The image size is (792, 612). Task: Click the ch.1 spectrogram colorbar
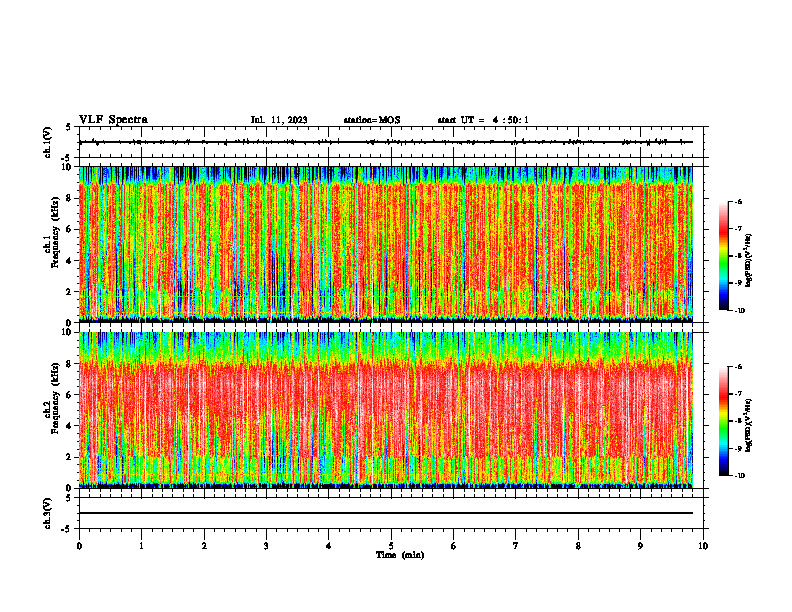click(724, 256)
